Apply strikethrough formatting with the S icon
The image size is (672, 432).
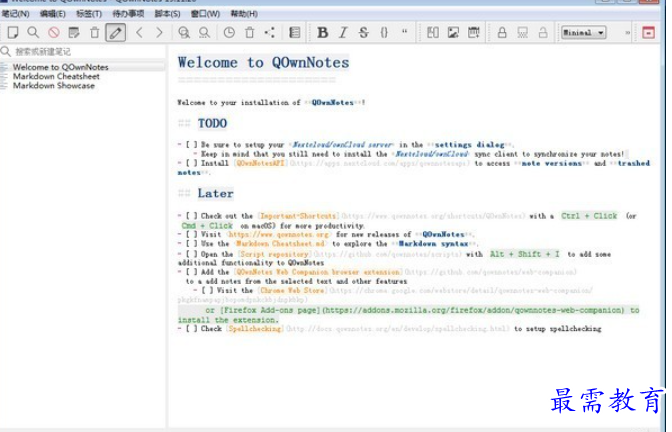363,33
